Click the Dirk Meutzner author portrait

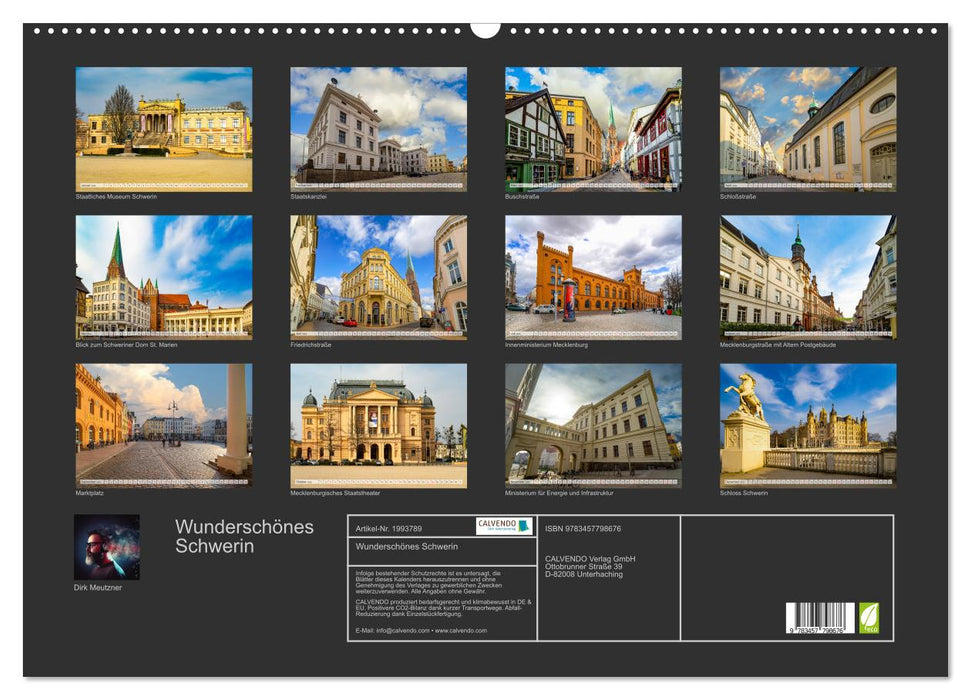pos(105,550)
